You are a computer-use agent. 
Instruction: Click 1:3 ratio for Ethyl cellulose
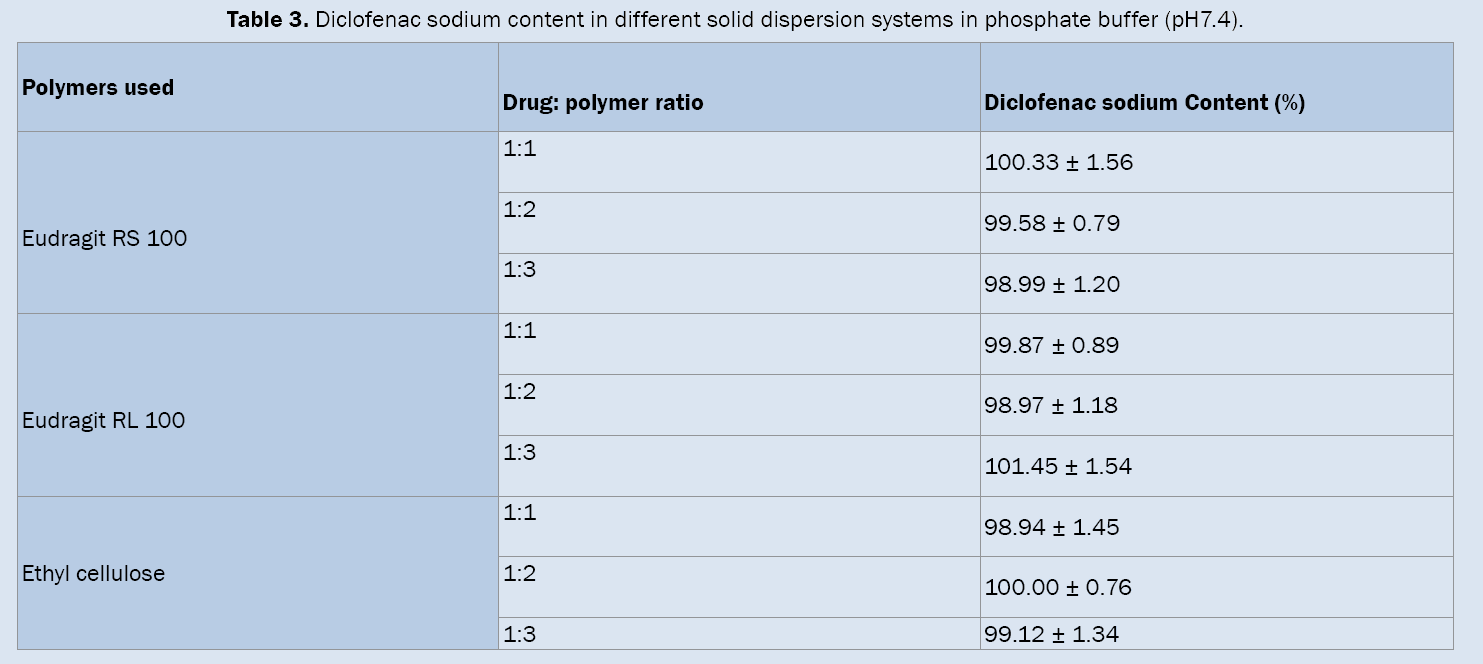[x=520, y=634]
